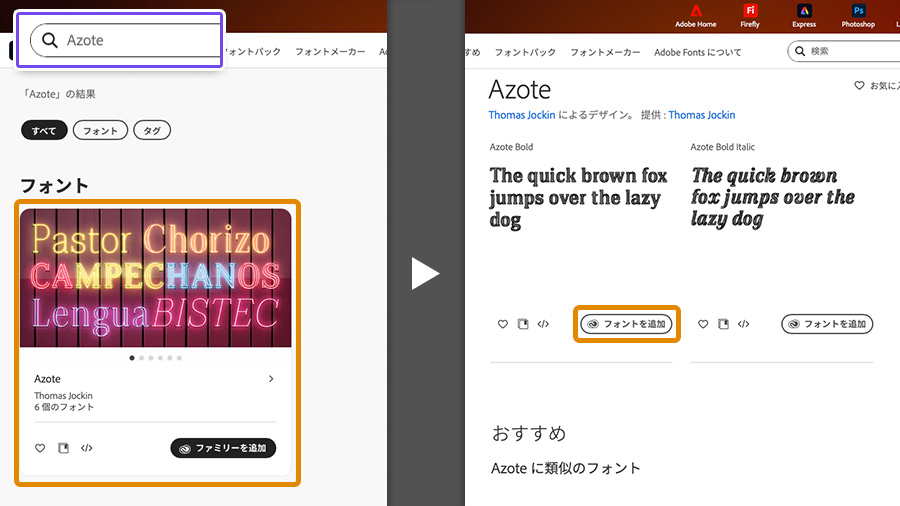Open Azote family via chevron arrow
900x506 pixels.
pos(271,379)
